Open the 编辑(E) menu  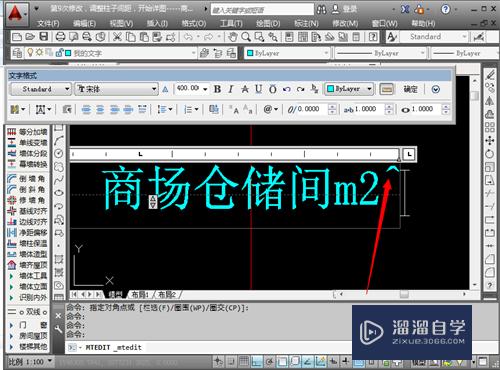tap(84, 24)
